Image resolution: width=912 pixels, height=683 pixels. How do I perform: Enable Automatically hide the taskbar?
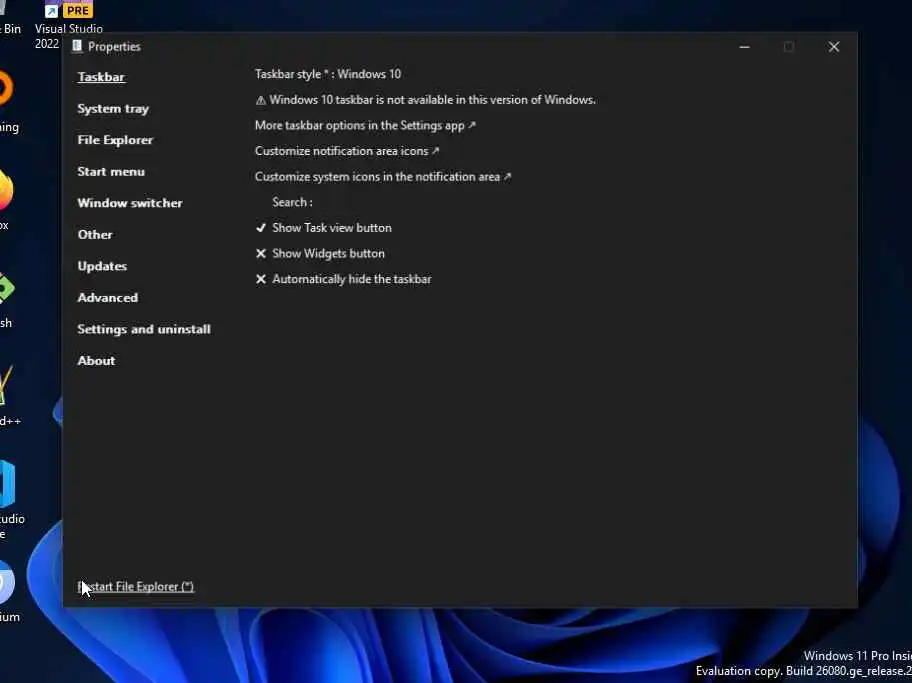pos(343,279)
